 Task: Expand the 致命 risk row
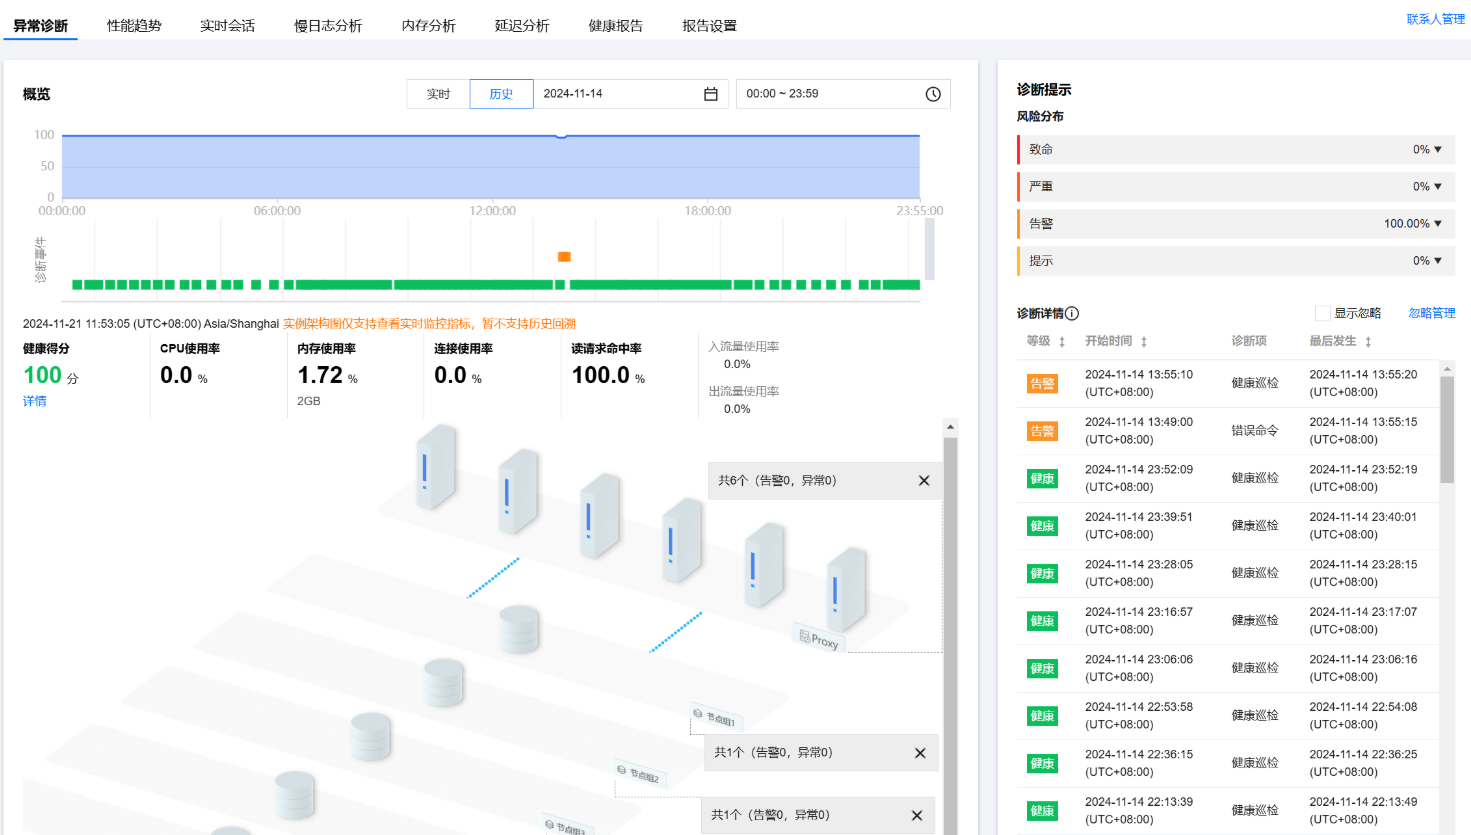(x=1437, y=150)
